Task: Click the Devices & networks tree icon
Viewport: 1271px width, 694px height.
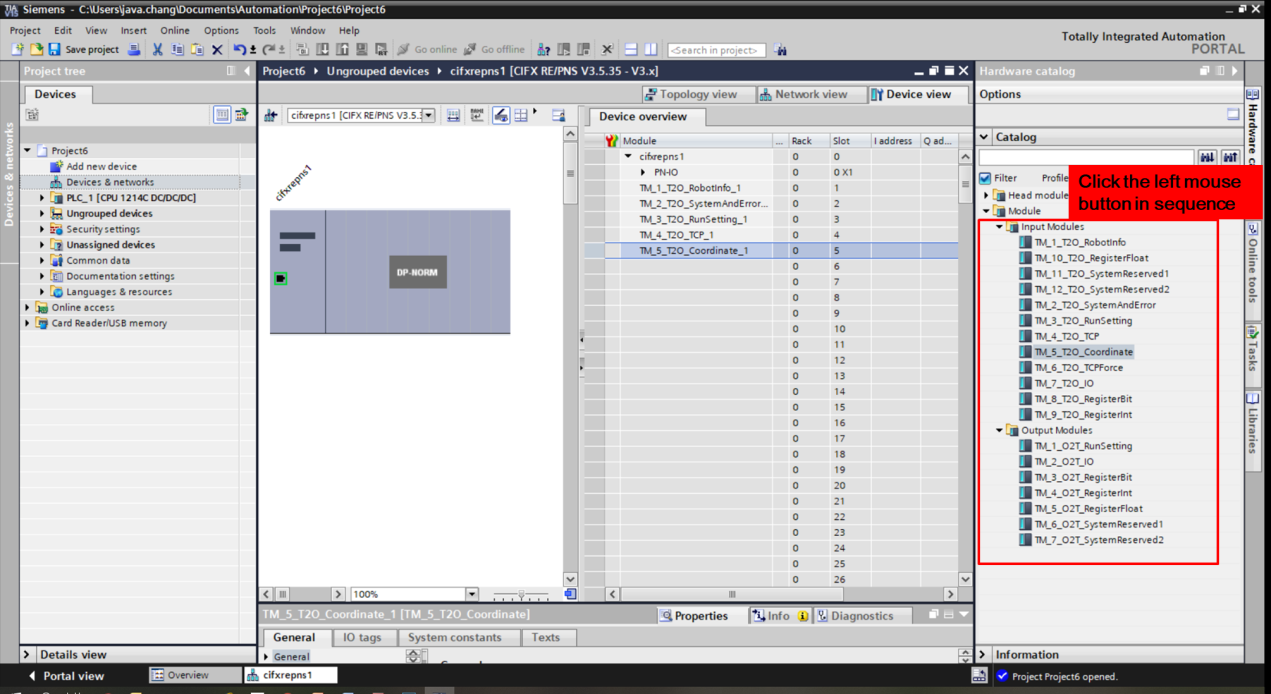Action: [57, 182]
